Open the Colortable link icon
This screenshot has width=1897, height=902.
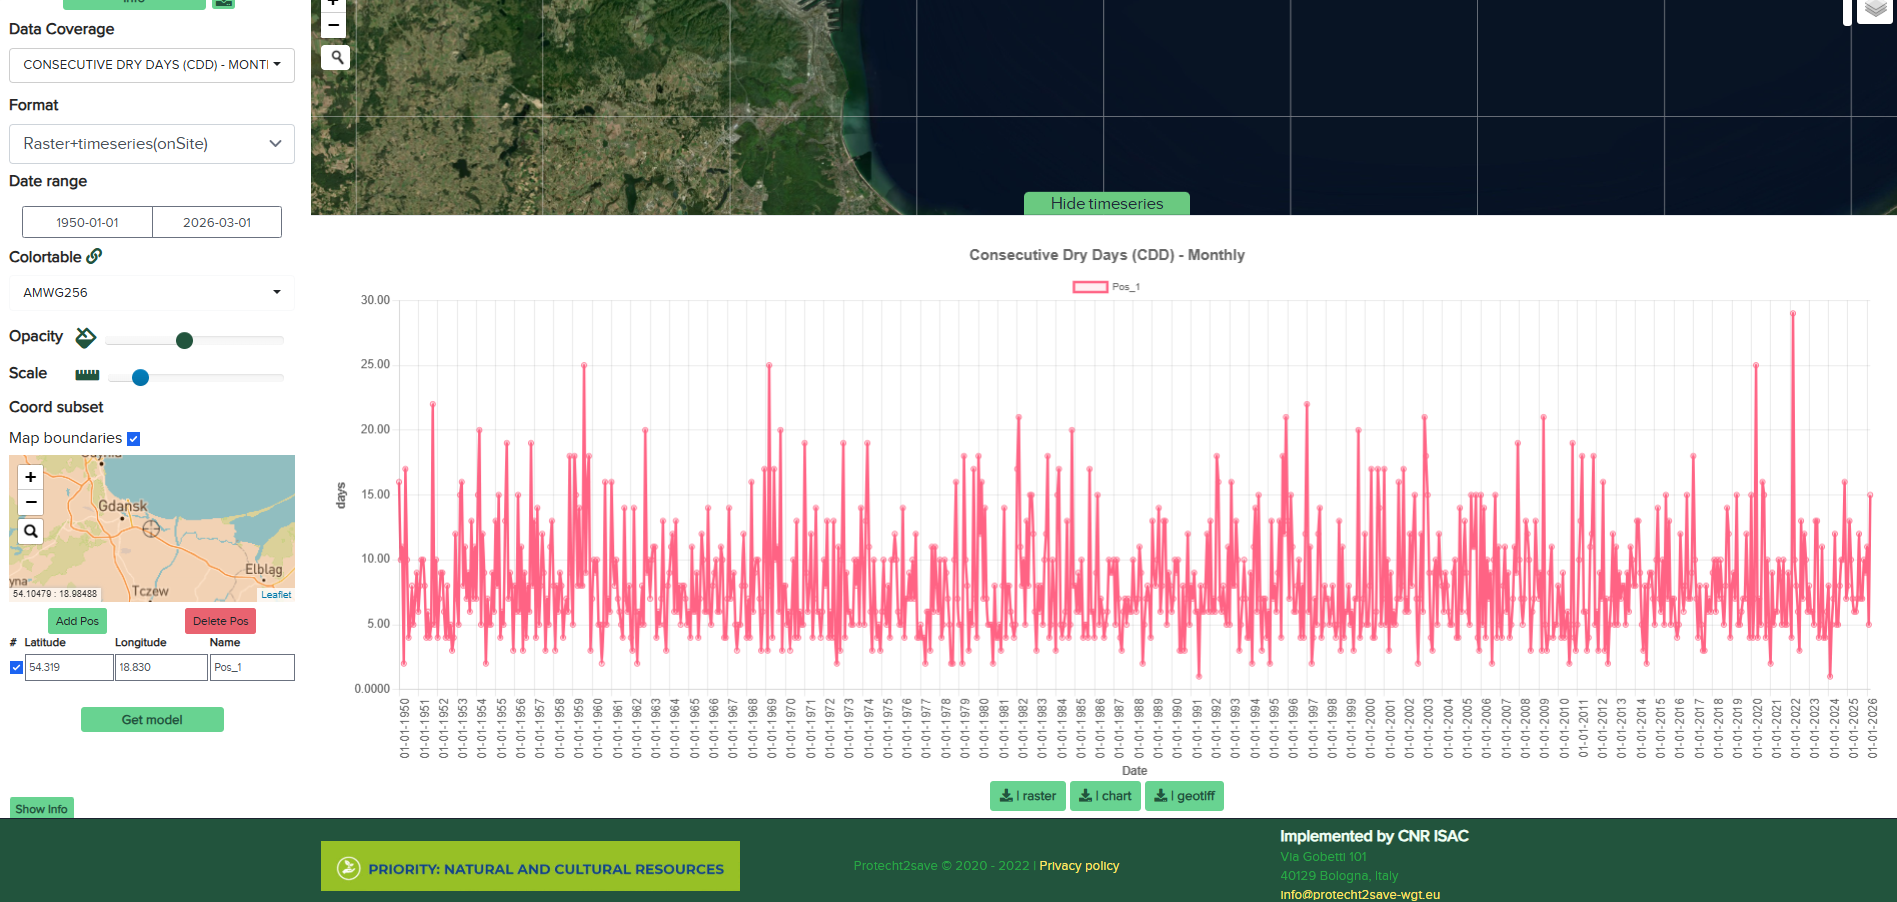point(95,256)
